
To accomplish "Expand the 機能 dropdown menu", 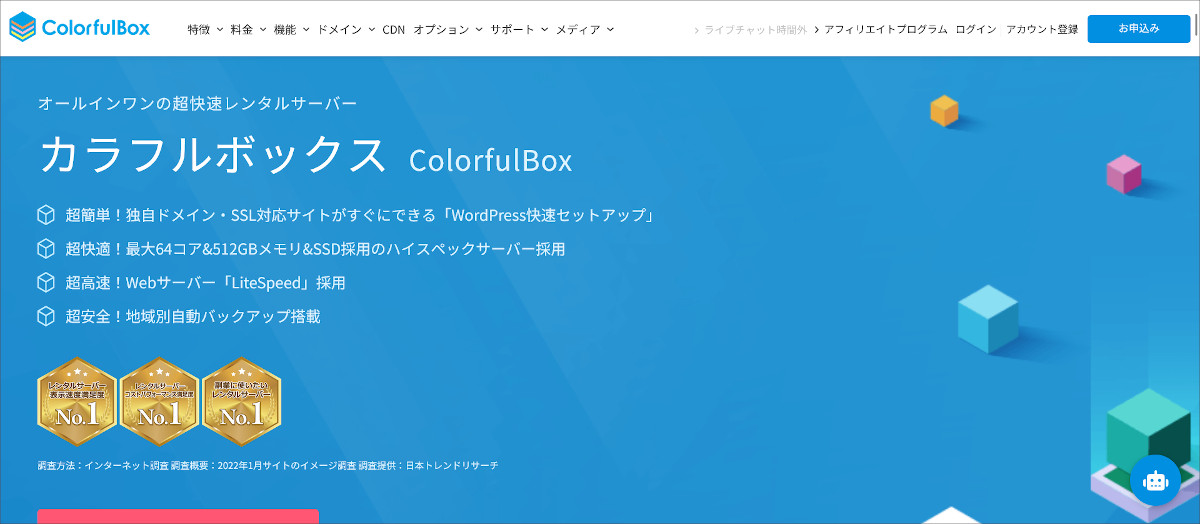I will (291, 29).
